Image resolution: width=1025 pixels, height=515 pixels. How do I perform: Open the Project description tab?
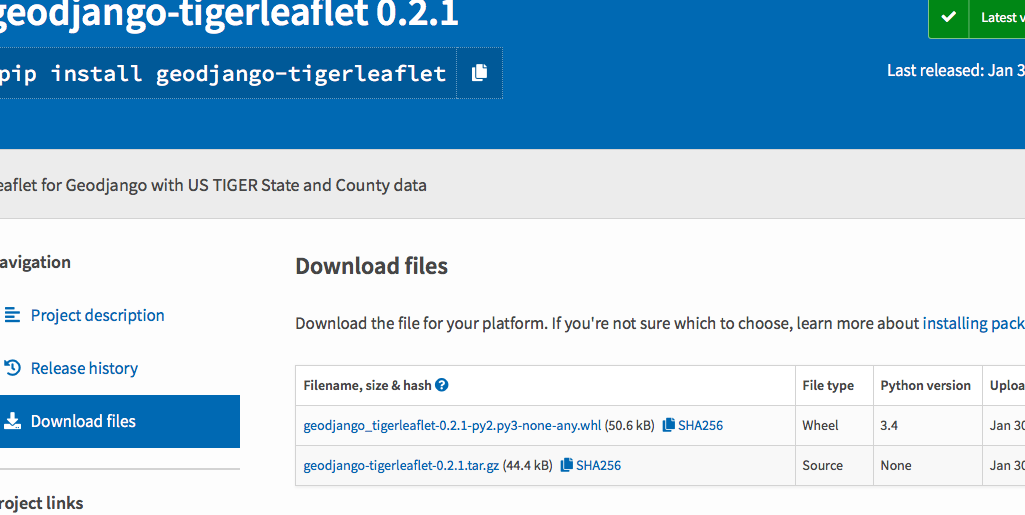pos(97,315)
